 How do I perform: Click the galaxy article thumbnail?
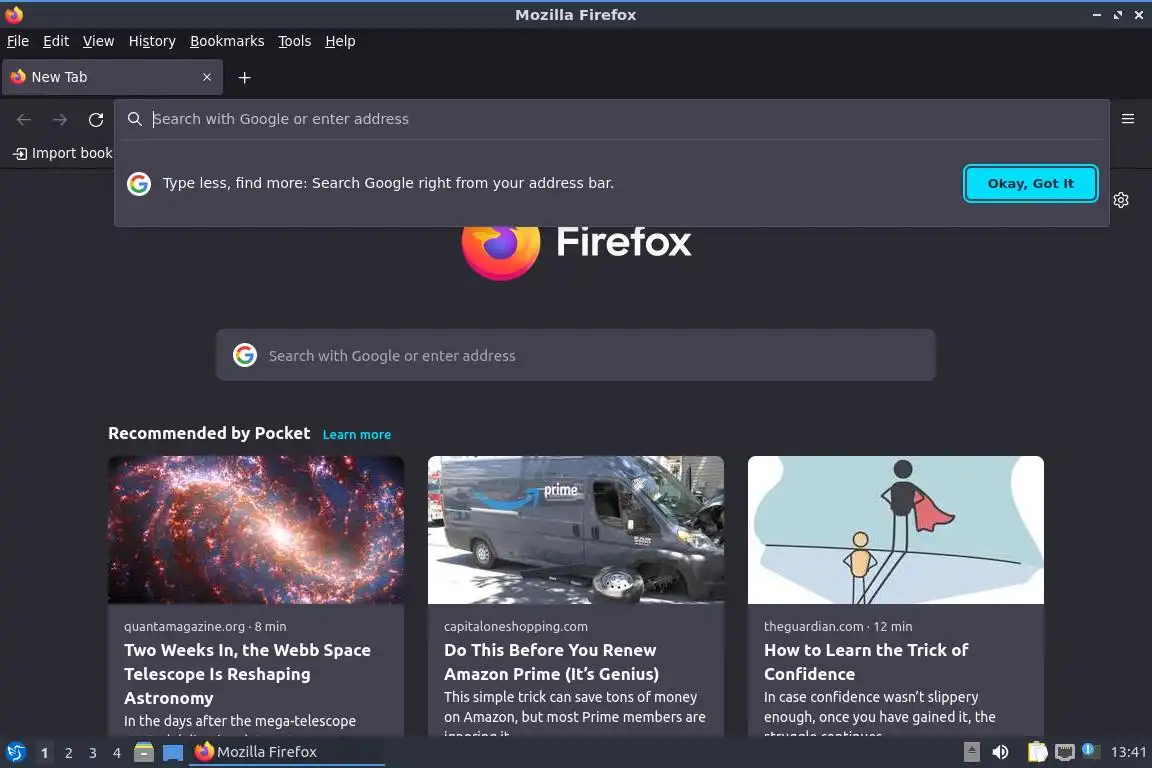[256, 530]
